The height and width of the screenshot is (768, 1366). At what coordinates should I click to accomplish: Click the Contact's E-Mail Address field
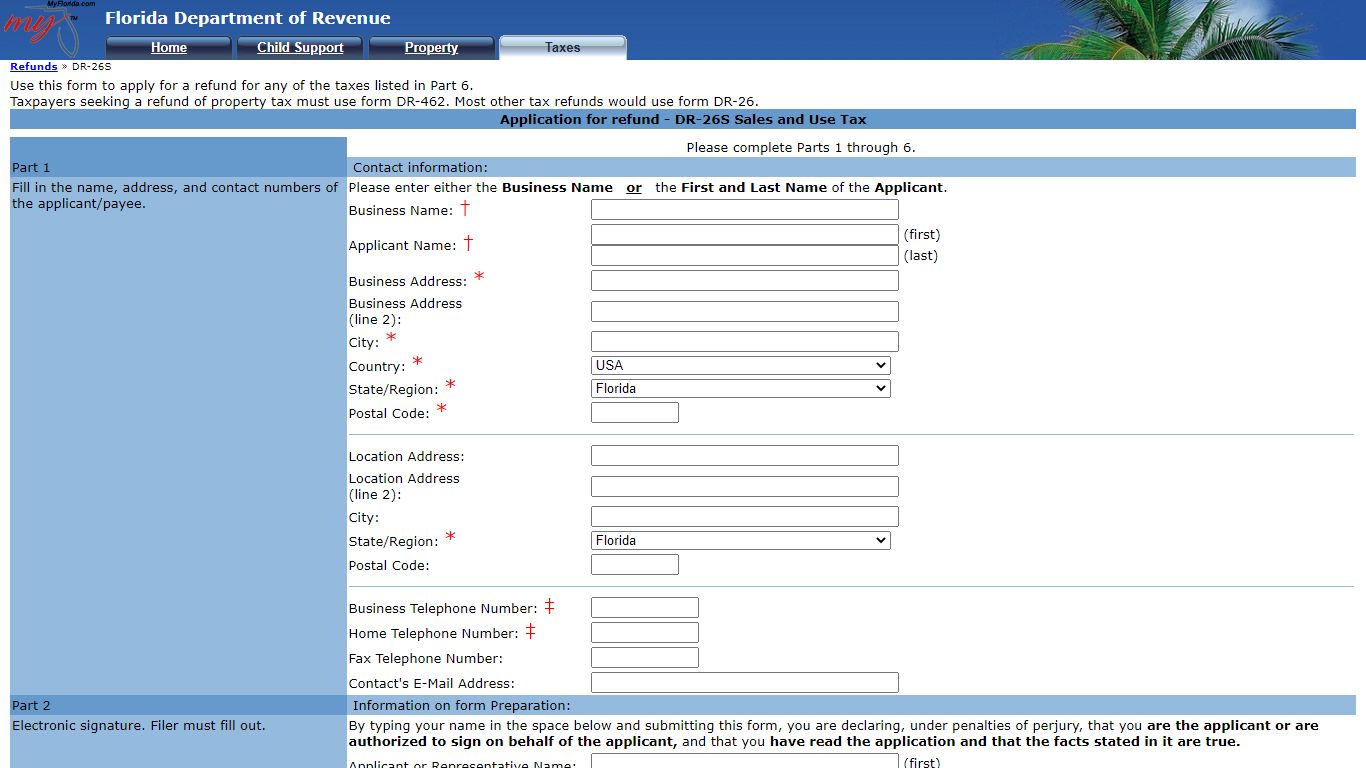pyautogui.click(x=745, y=683)
